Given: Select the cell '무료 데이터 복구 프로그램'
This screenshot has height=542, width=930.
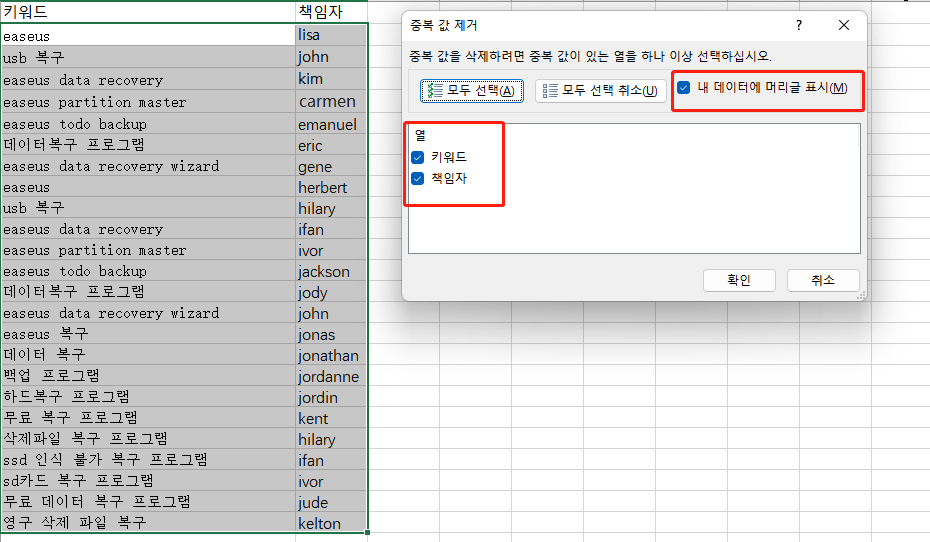Looking at the screenshot, I should coord(148,502).
